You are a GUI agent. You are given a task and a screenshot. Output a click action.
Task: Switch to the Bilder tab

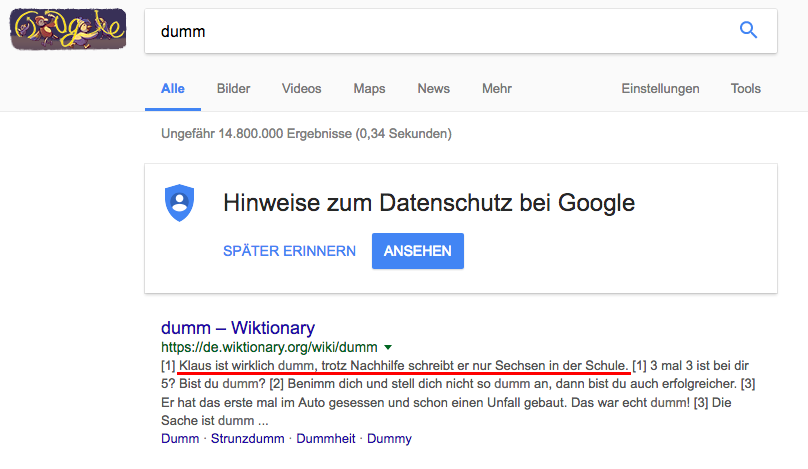click(233, 89)
